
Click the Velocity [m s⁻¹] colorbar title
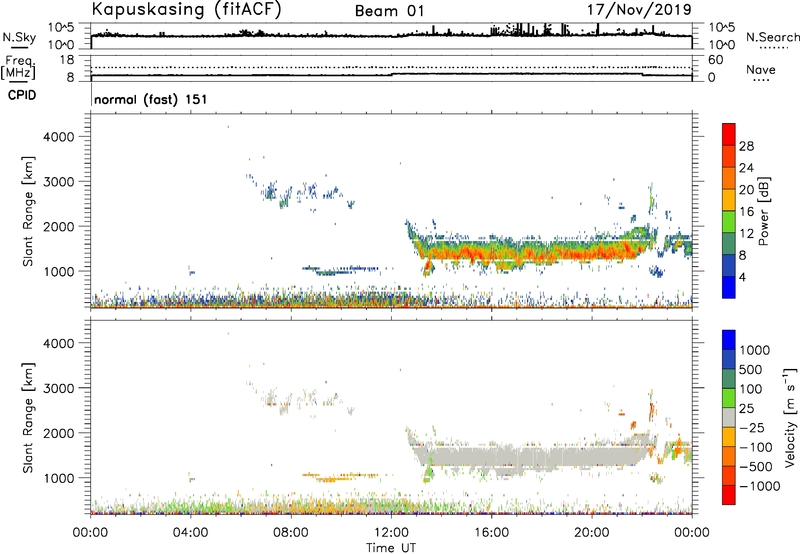pos(790,417)
